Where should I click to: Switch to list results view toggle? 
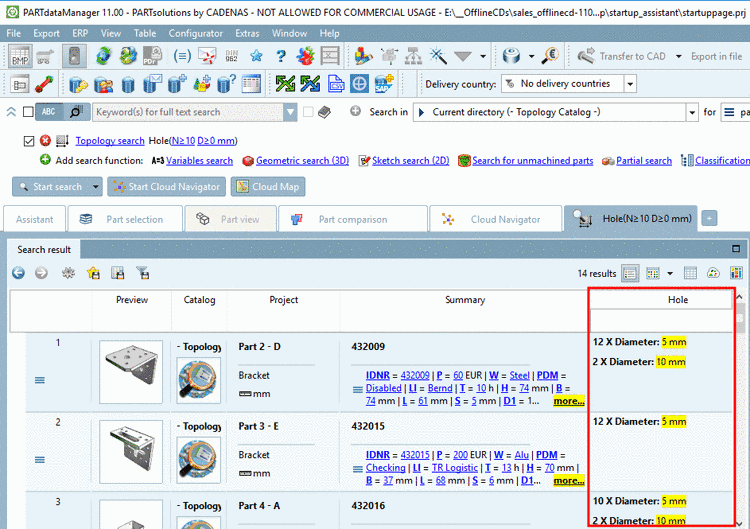(630, 274)
